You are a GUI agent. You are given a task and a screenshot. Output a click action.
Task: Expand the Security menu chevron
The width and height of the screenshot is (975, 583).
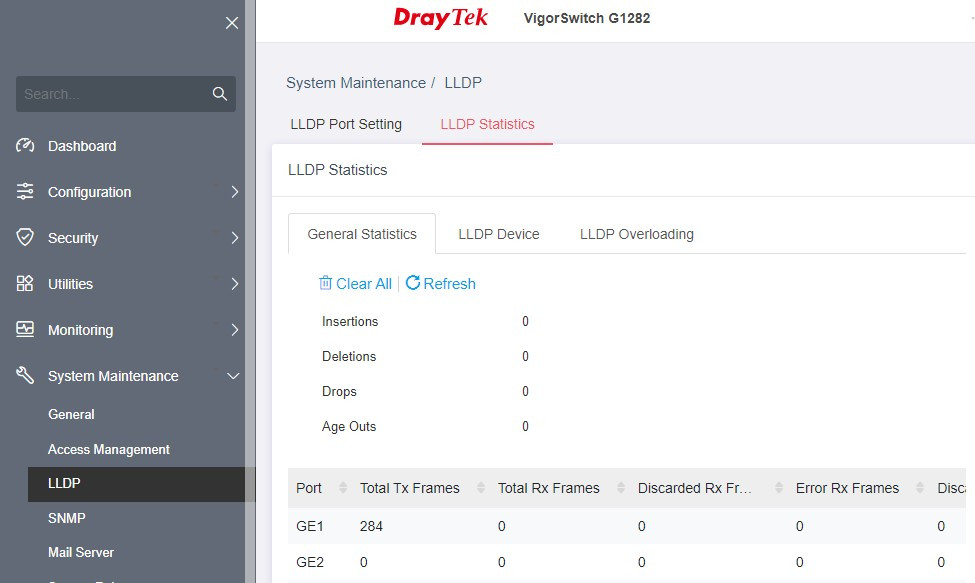coord(234,237)
